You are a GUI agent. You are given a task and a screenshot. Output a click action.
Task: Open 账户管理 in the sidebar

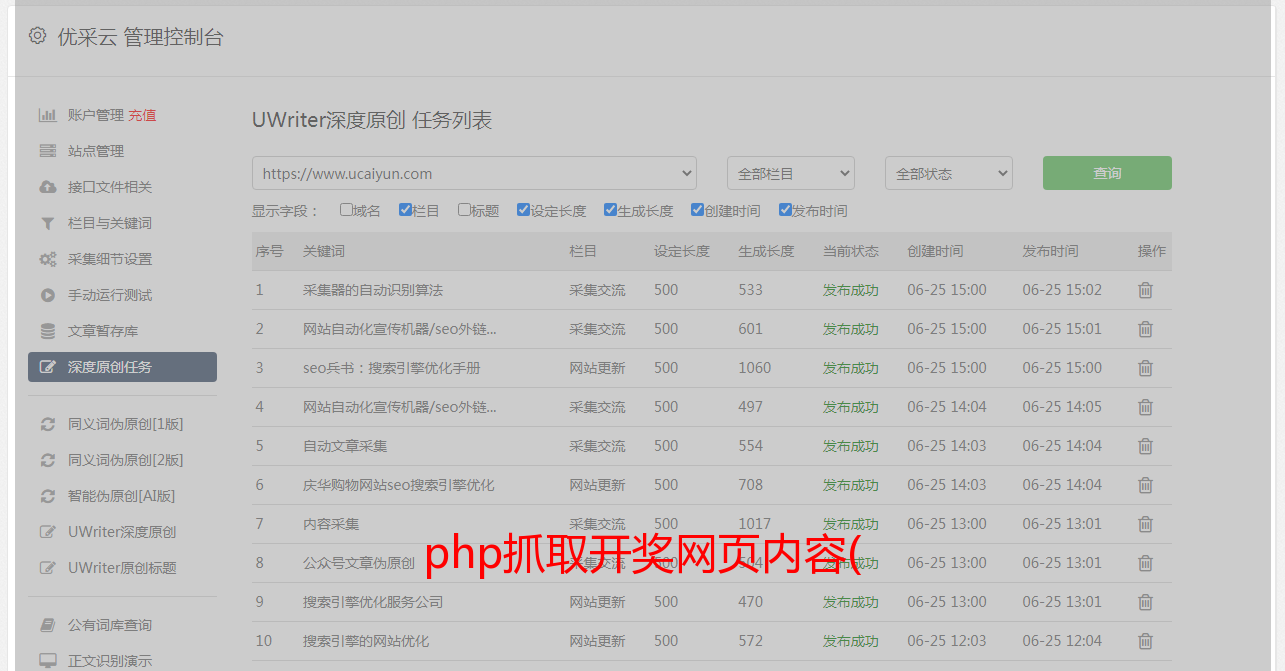96,115
